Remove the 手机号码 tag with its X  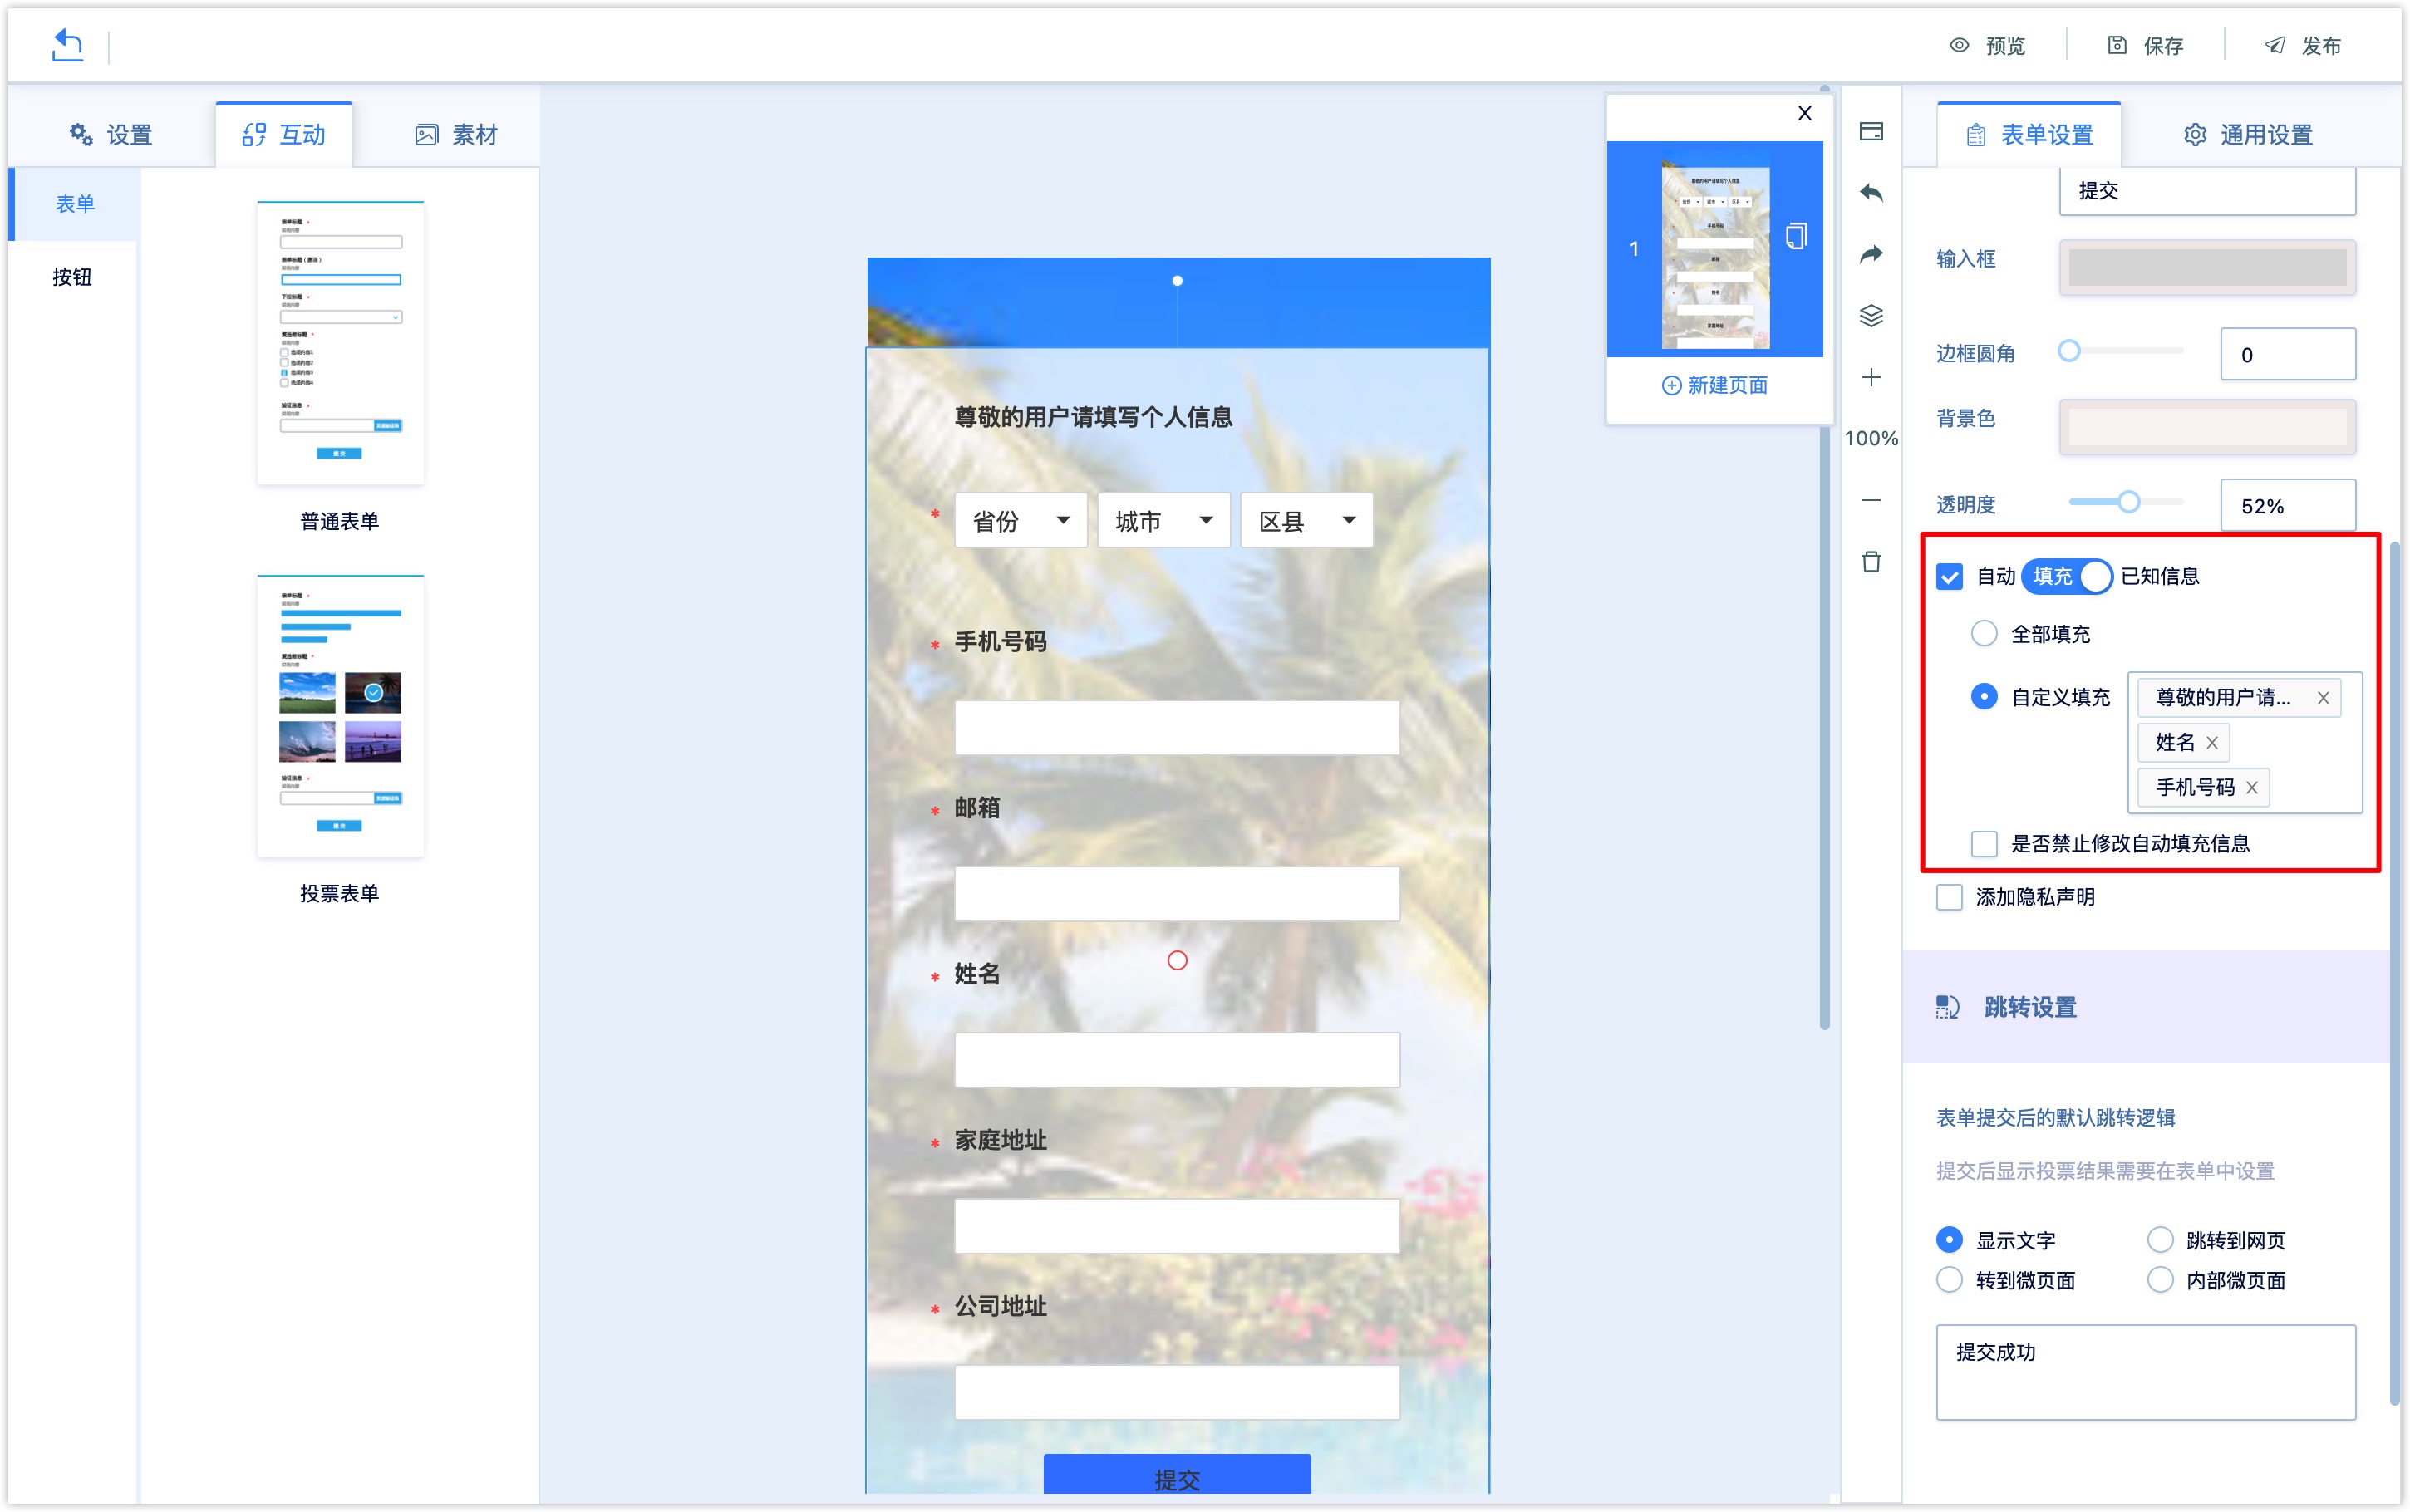[2252, 788]
